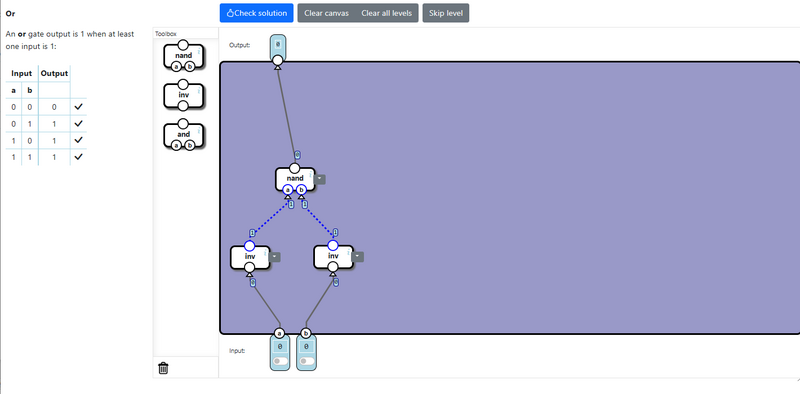Click the info icon on toolbox and gate
Image resolution: width=800 pixels, height=394 pixels.
click(x=199, y=131)
